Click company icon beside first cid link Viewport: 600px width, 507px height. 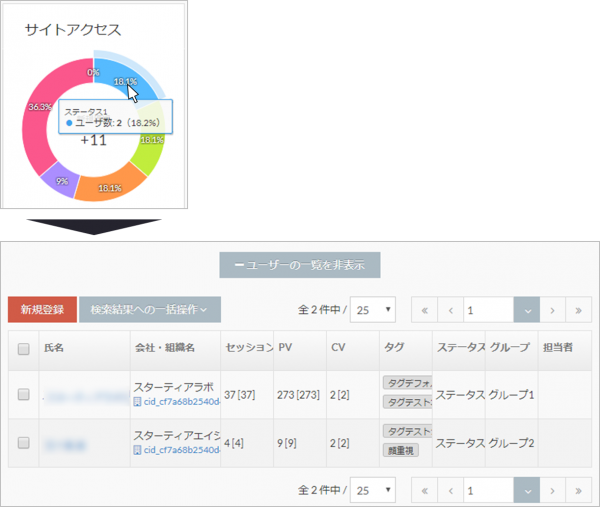[x=137, y=402]
